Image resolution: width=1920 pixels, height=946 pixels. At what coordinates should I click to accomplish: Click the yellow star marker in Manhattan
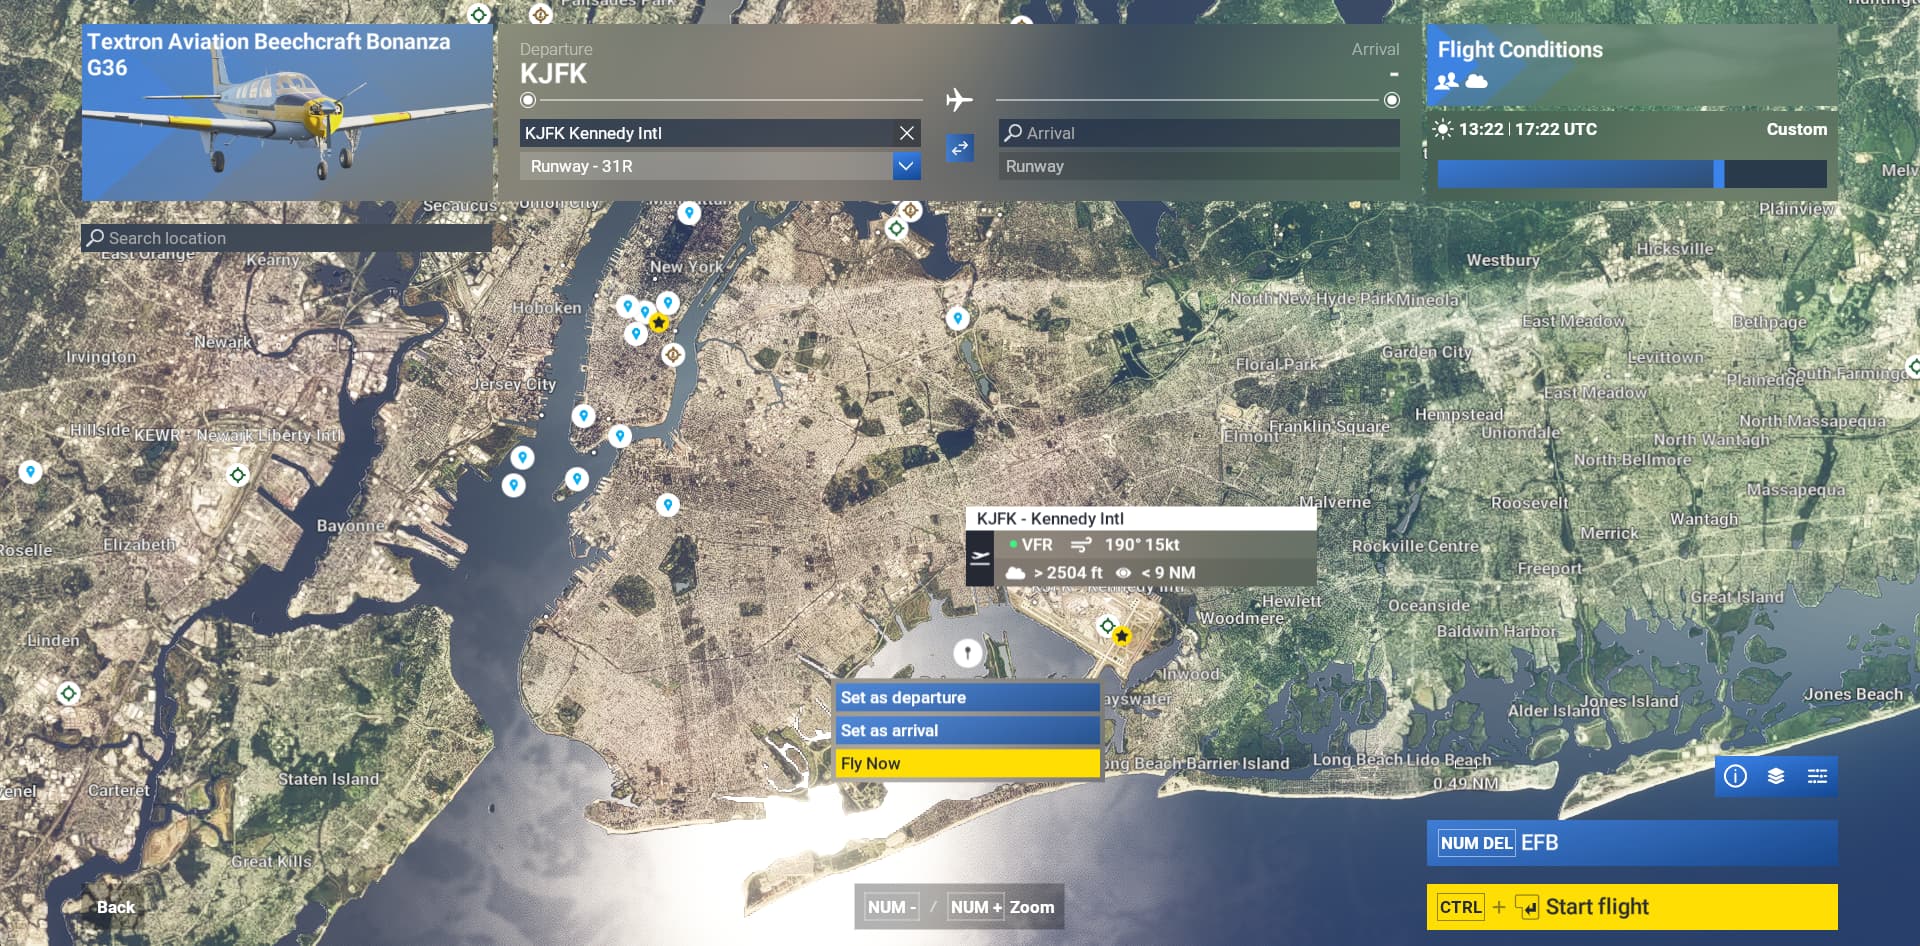658,323
